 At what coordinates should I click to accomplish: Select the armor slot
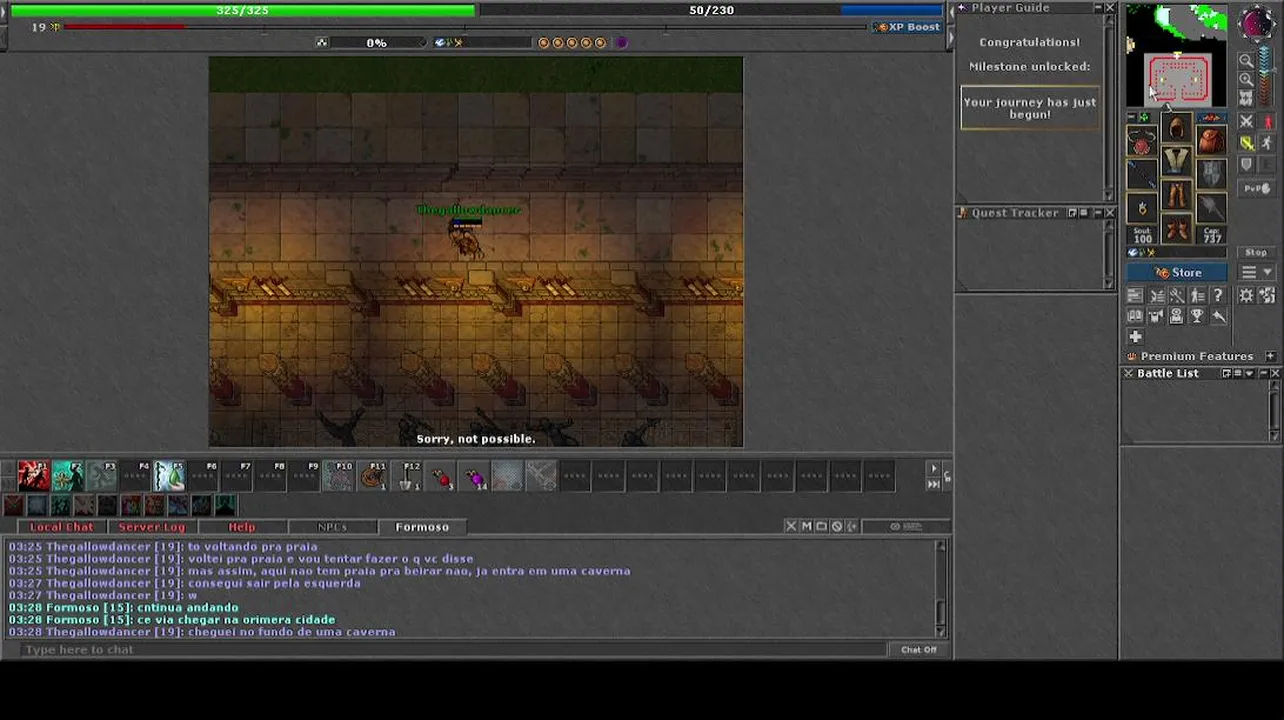coord(1177,160)
